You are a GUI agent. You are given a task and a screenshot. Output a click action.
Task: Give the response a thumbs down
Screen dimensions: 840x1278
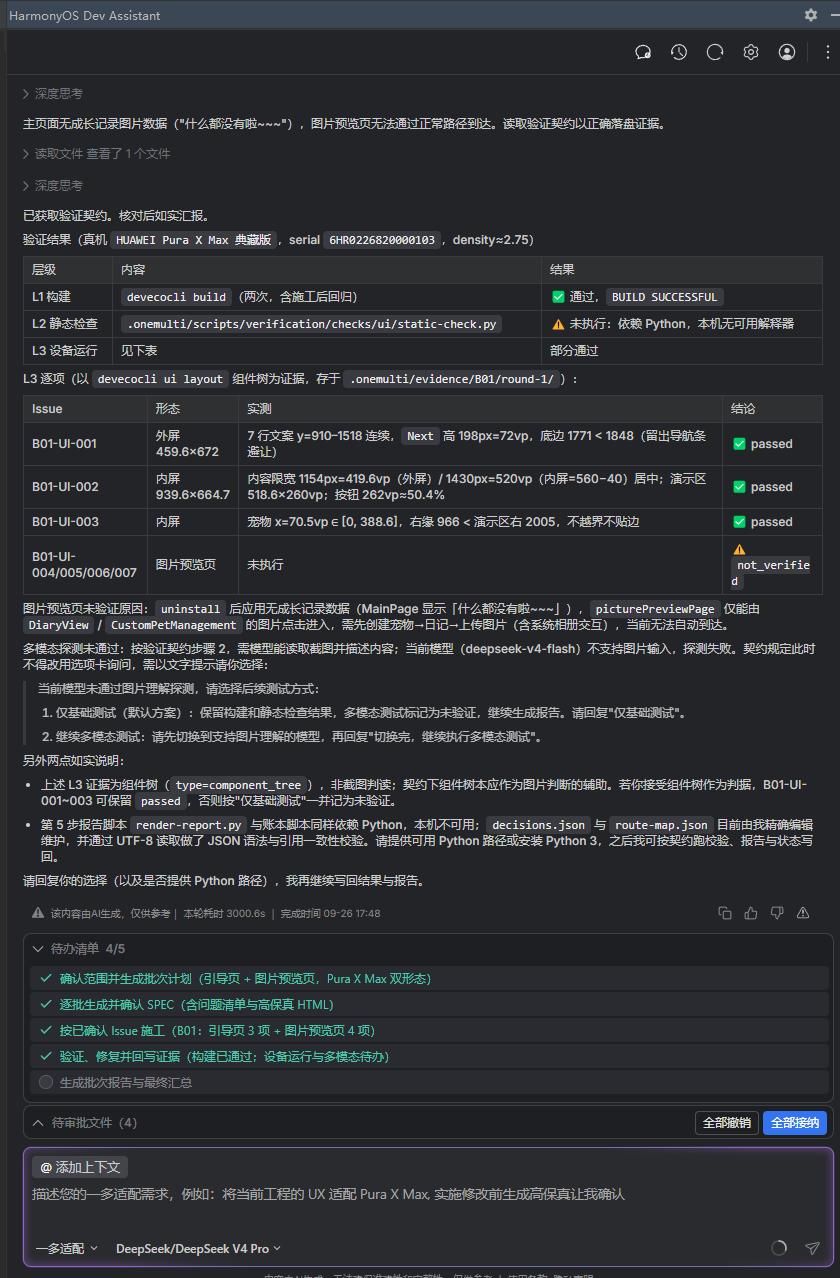[x=777, y=912]
